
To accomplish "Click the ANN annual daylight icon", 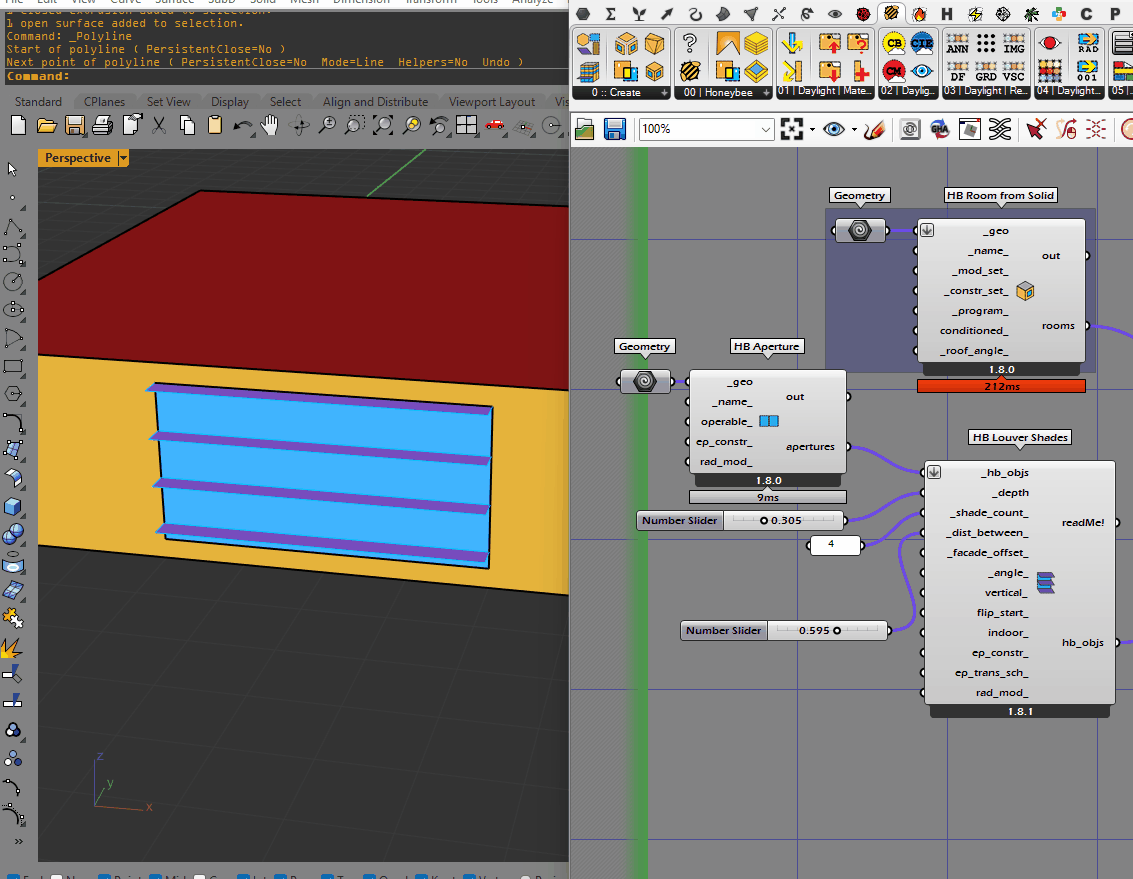I will click(x=957, y=43).
